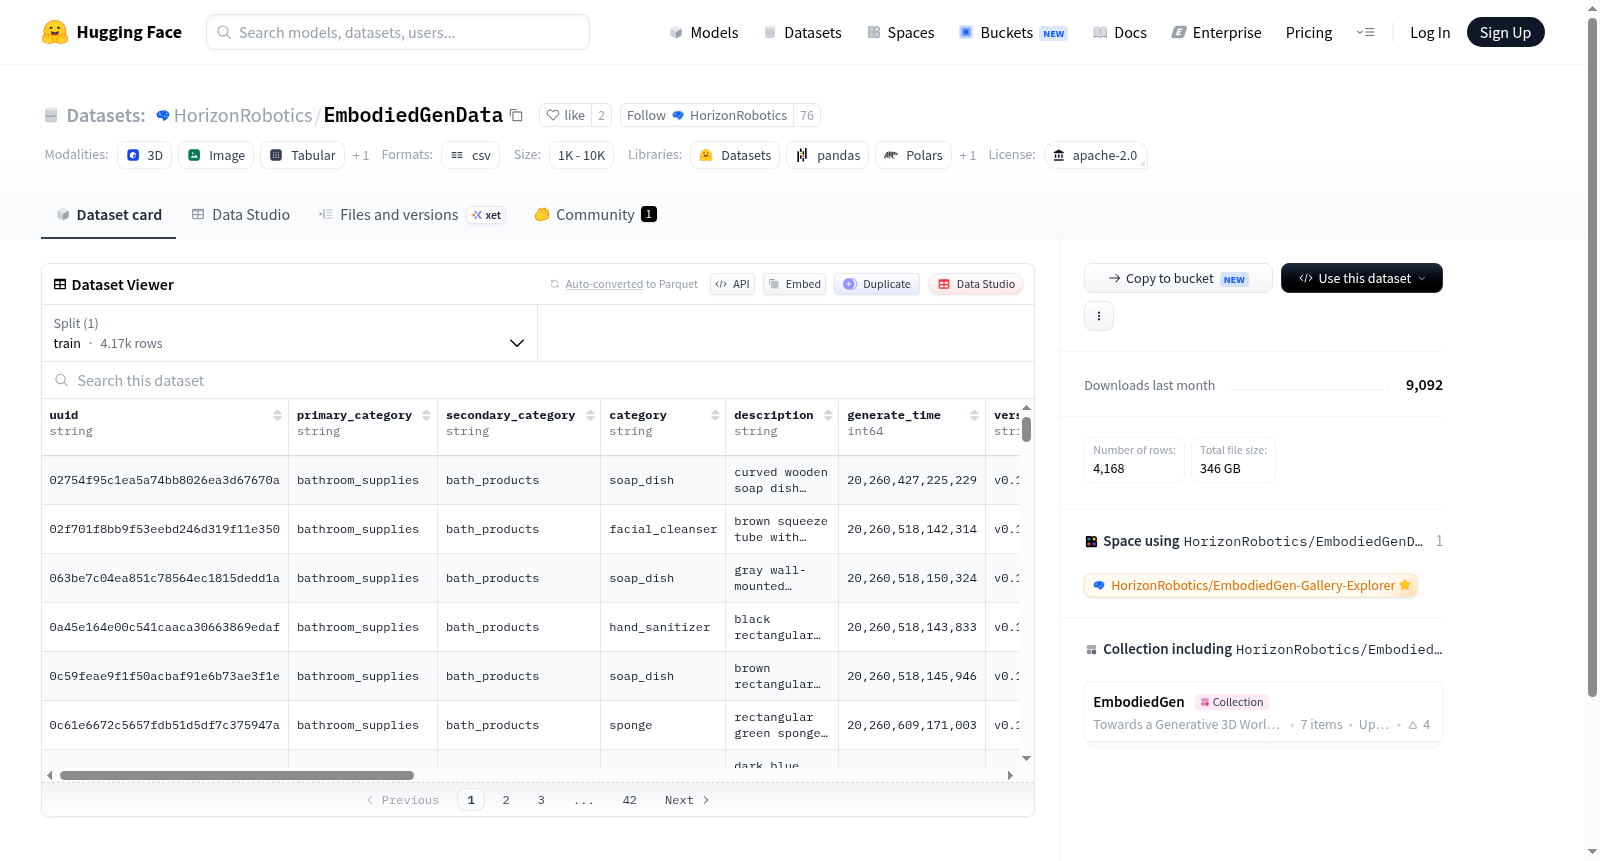Open the Use this dataset dropdown
This screenshot has height=861, width=1600.
click(1362, 278)
